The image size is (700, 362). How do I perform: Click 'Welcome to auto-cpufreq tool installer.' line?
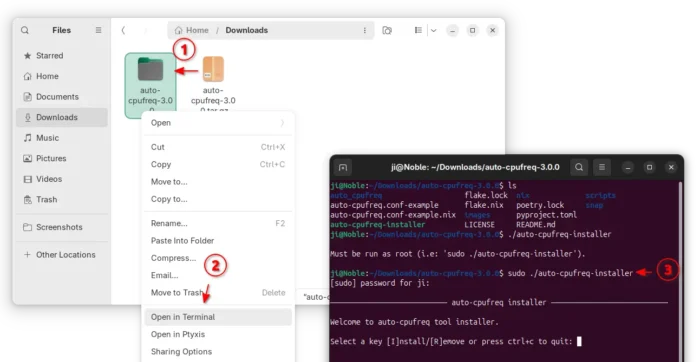coord(414,322)
